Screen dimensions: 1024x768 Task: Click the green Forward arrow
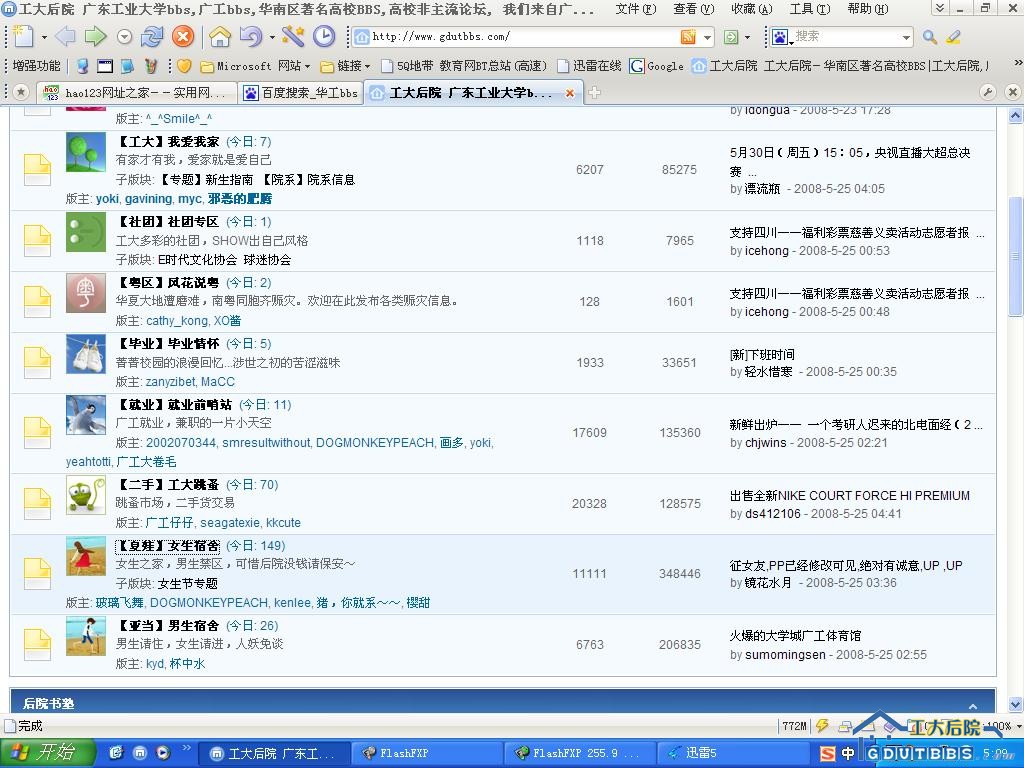[95, 37]
